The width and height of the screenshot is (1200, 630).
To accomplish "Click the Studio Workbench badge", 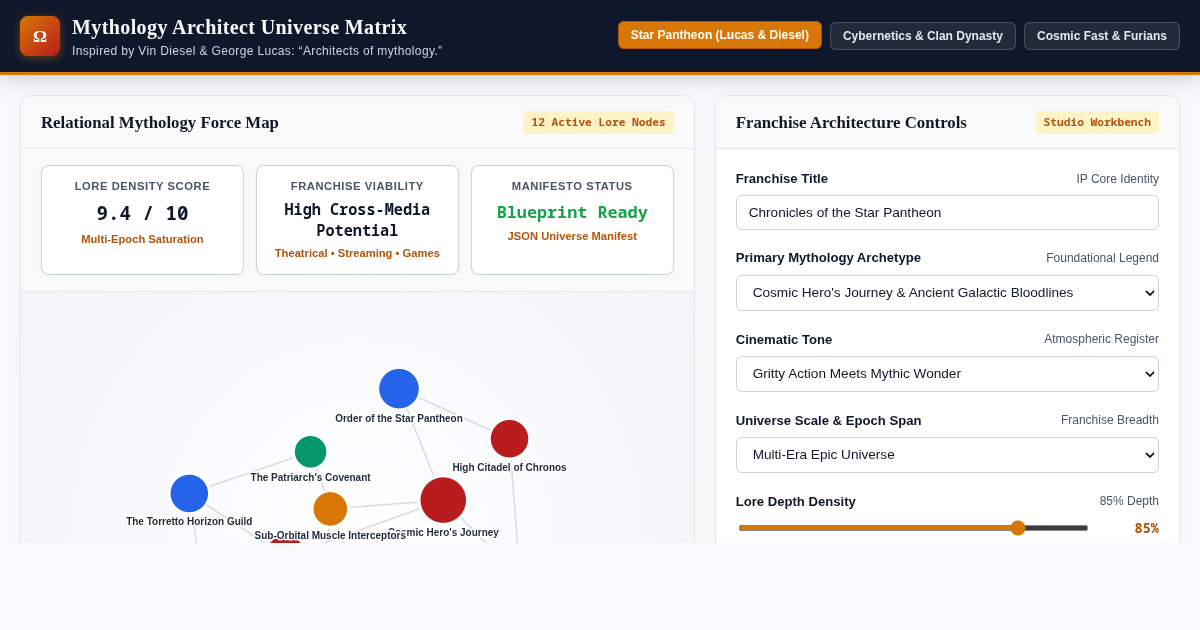I will [x=1097, y=122].
